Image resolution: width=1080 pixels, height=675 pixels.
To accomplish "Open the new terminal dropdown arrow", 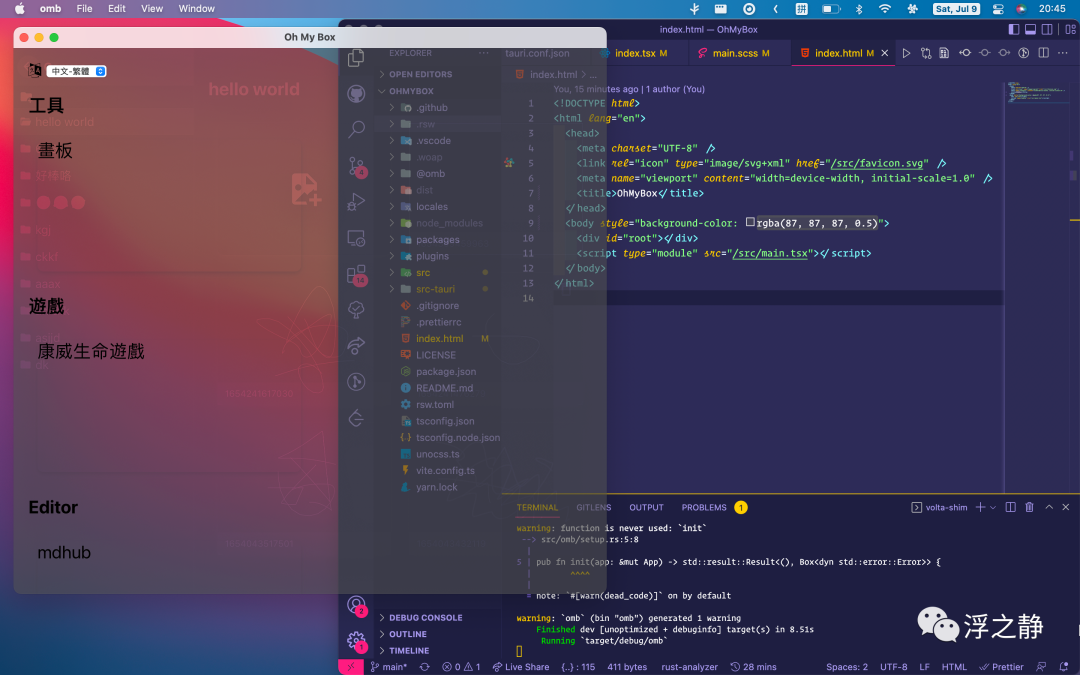I will (993, 508).
